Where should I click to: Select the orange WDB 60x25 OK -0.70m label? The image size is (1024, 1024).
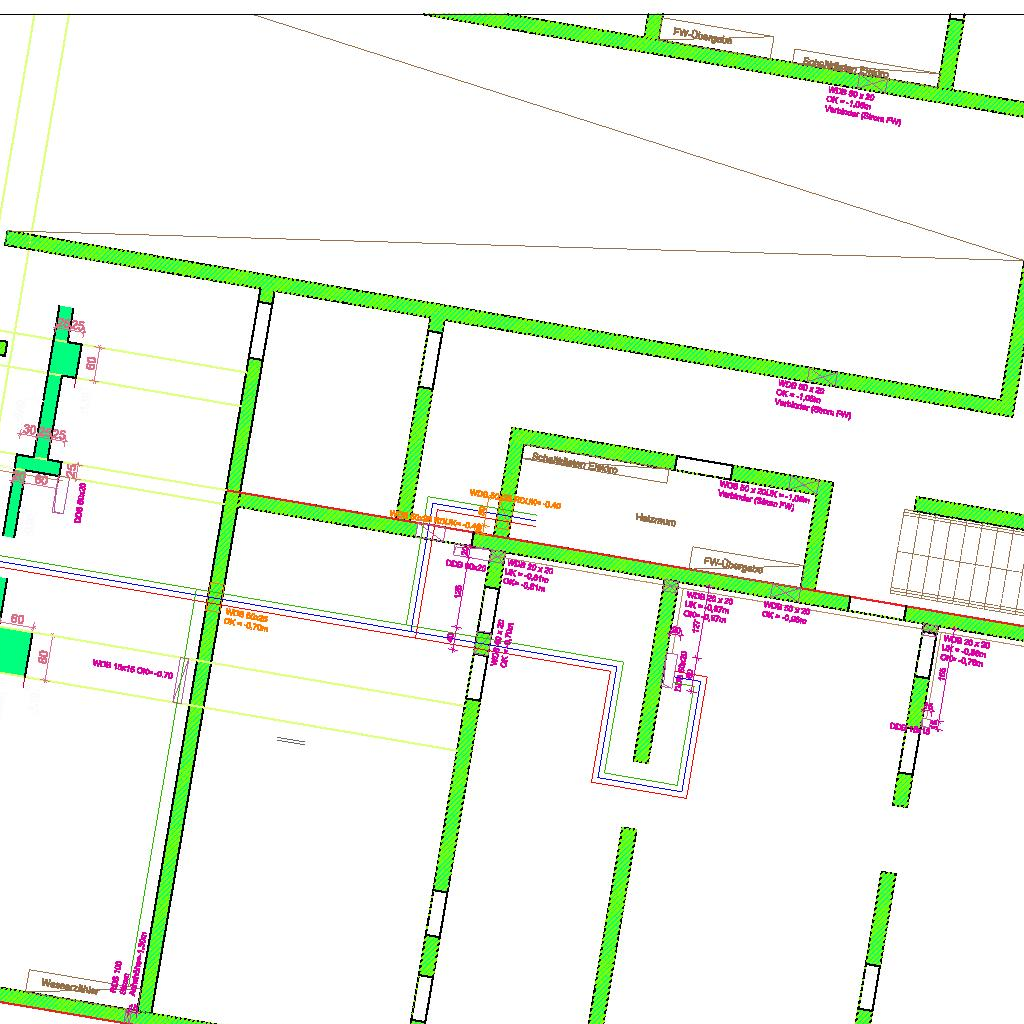246,620
